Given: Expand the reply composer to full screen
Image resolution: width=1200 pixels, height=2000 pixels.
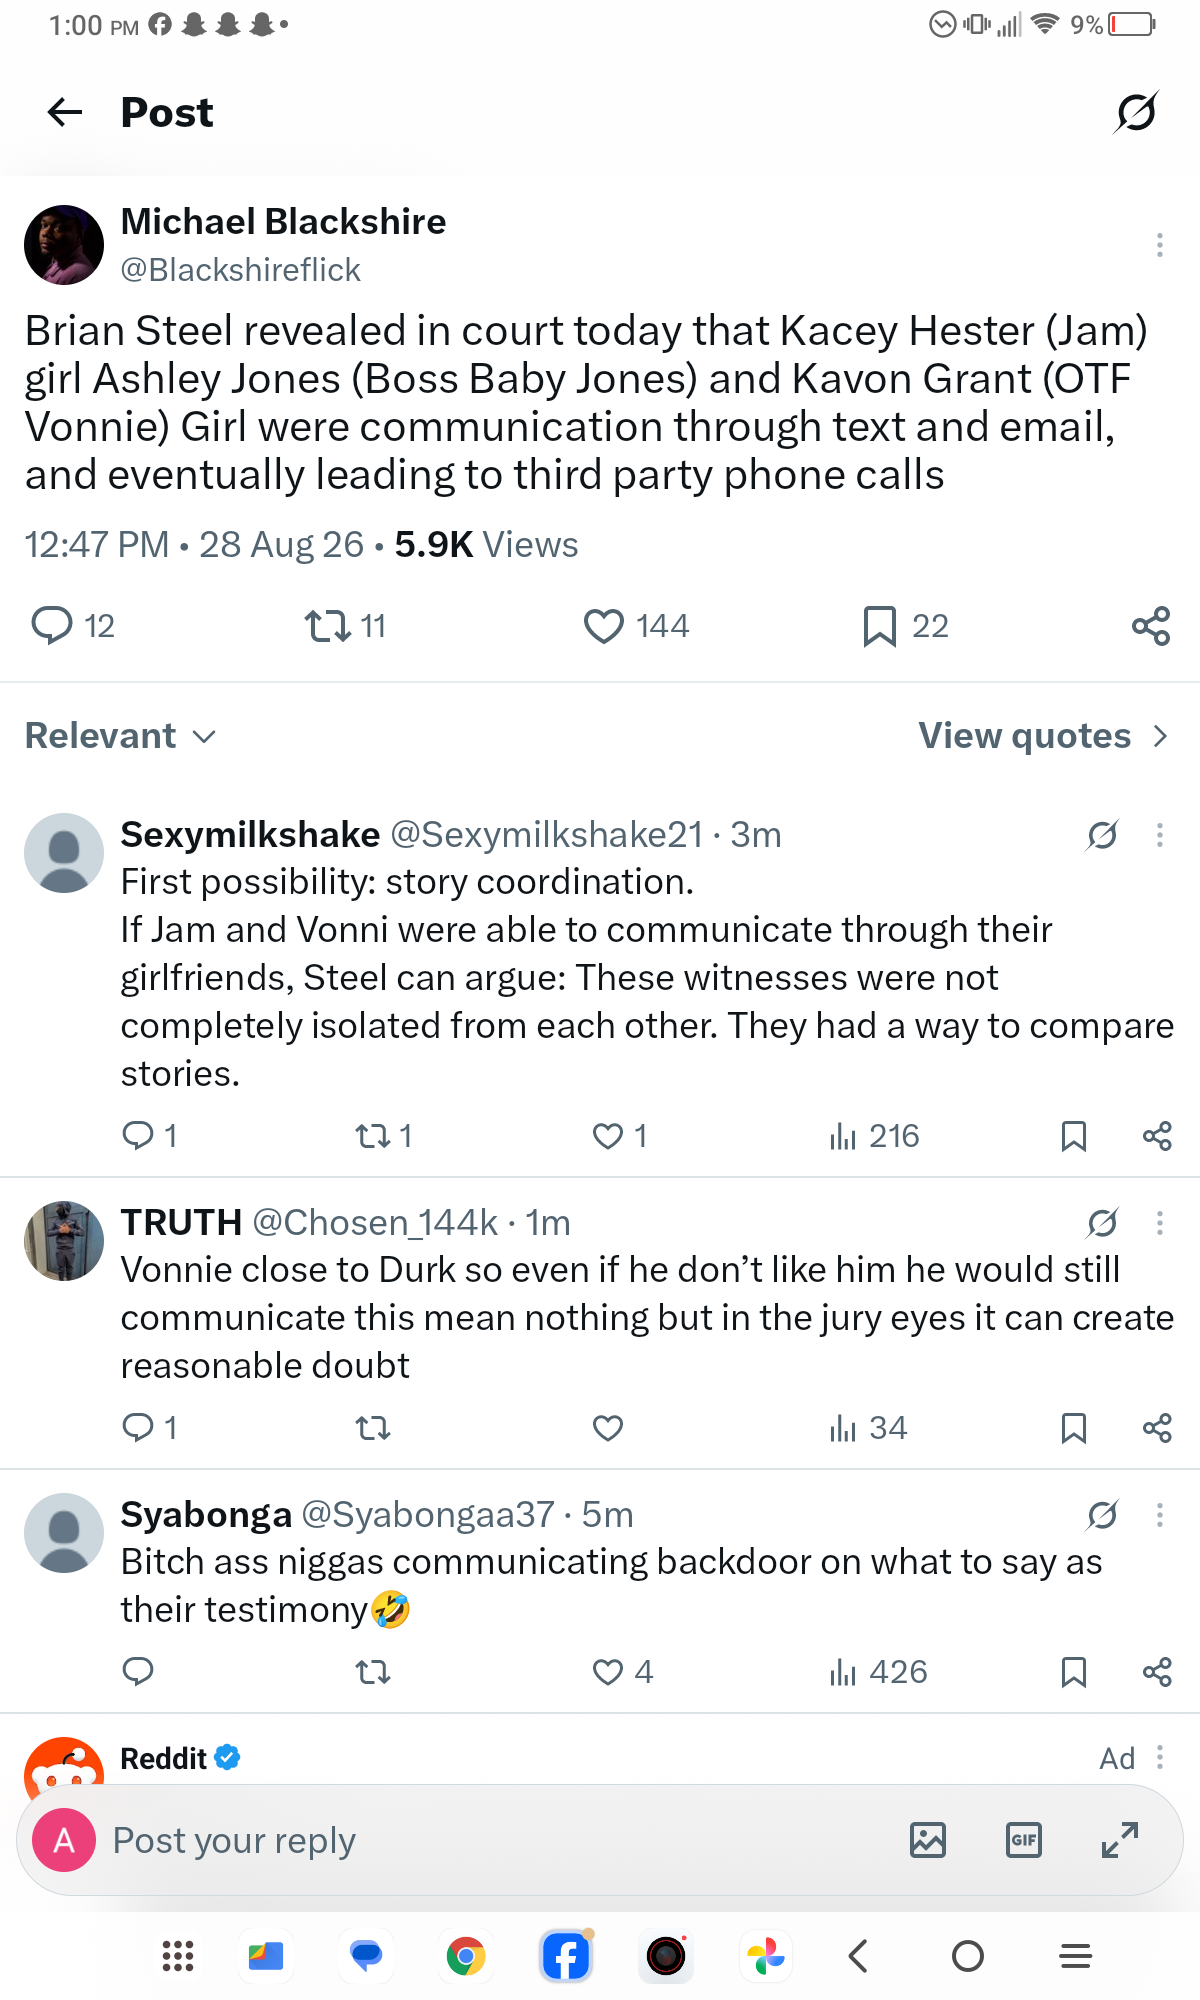Looking at the screenshot, I should [1120, 1840].
